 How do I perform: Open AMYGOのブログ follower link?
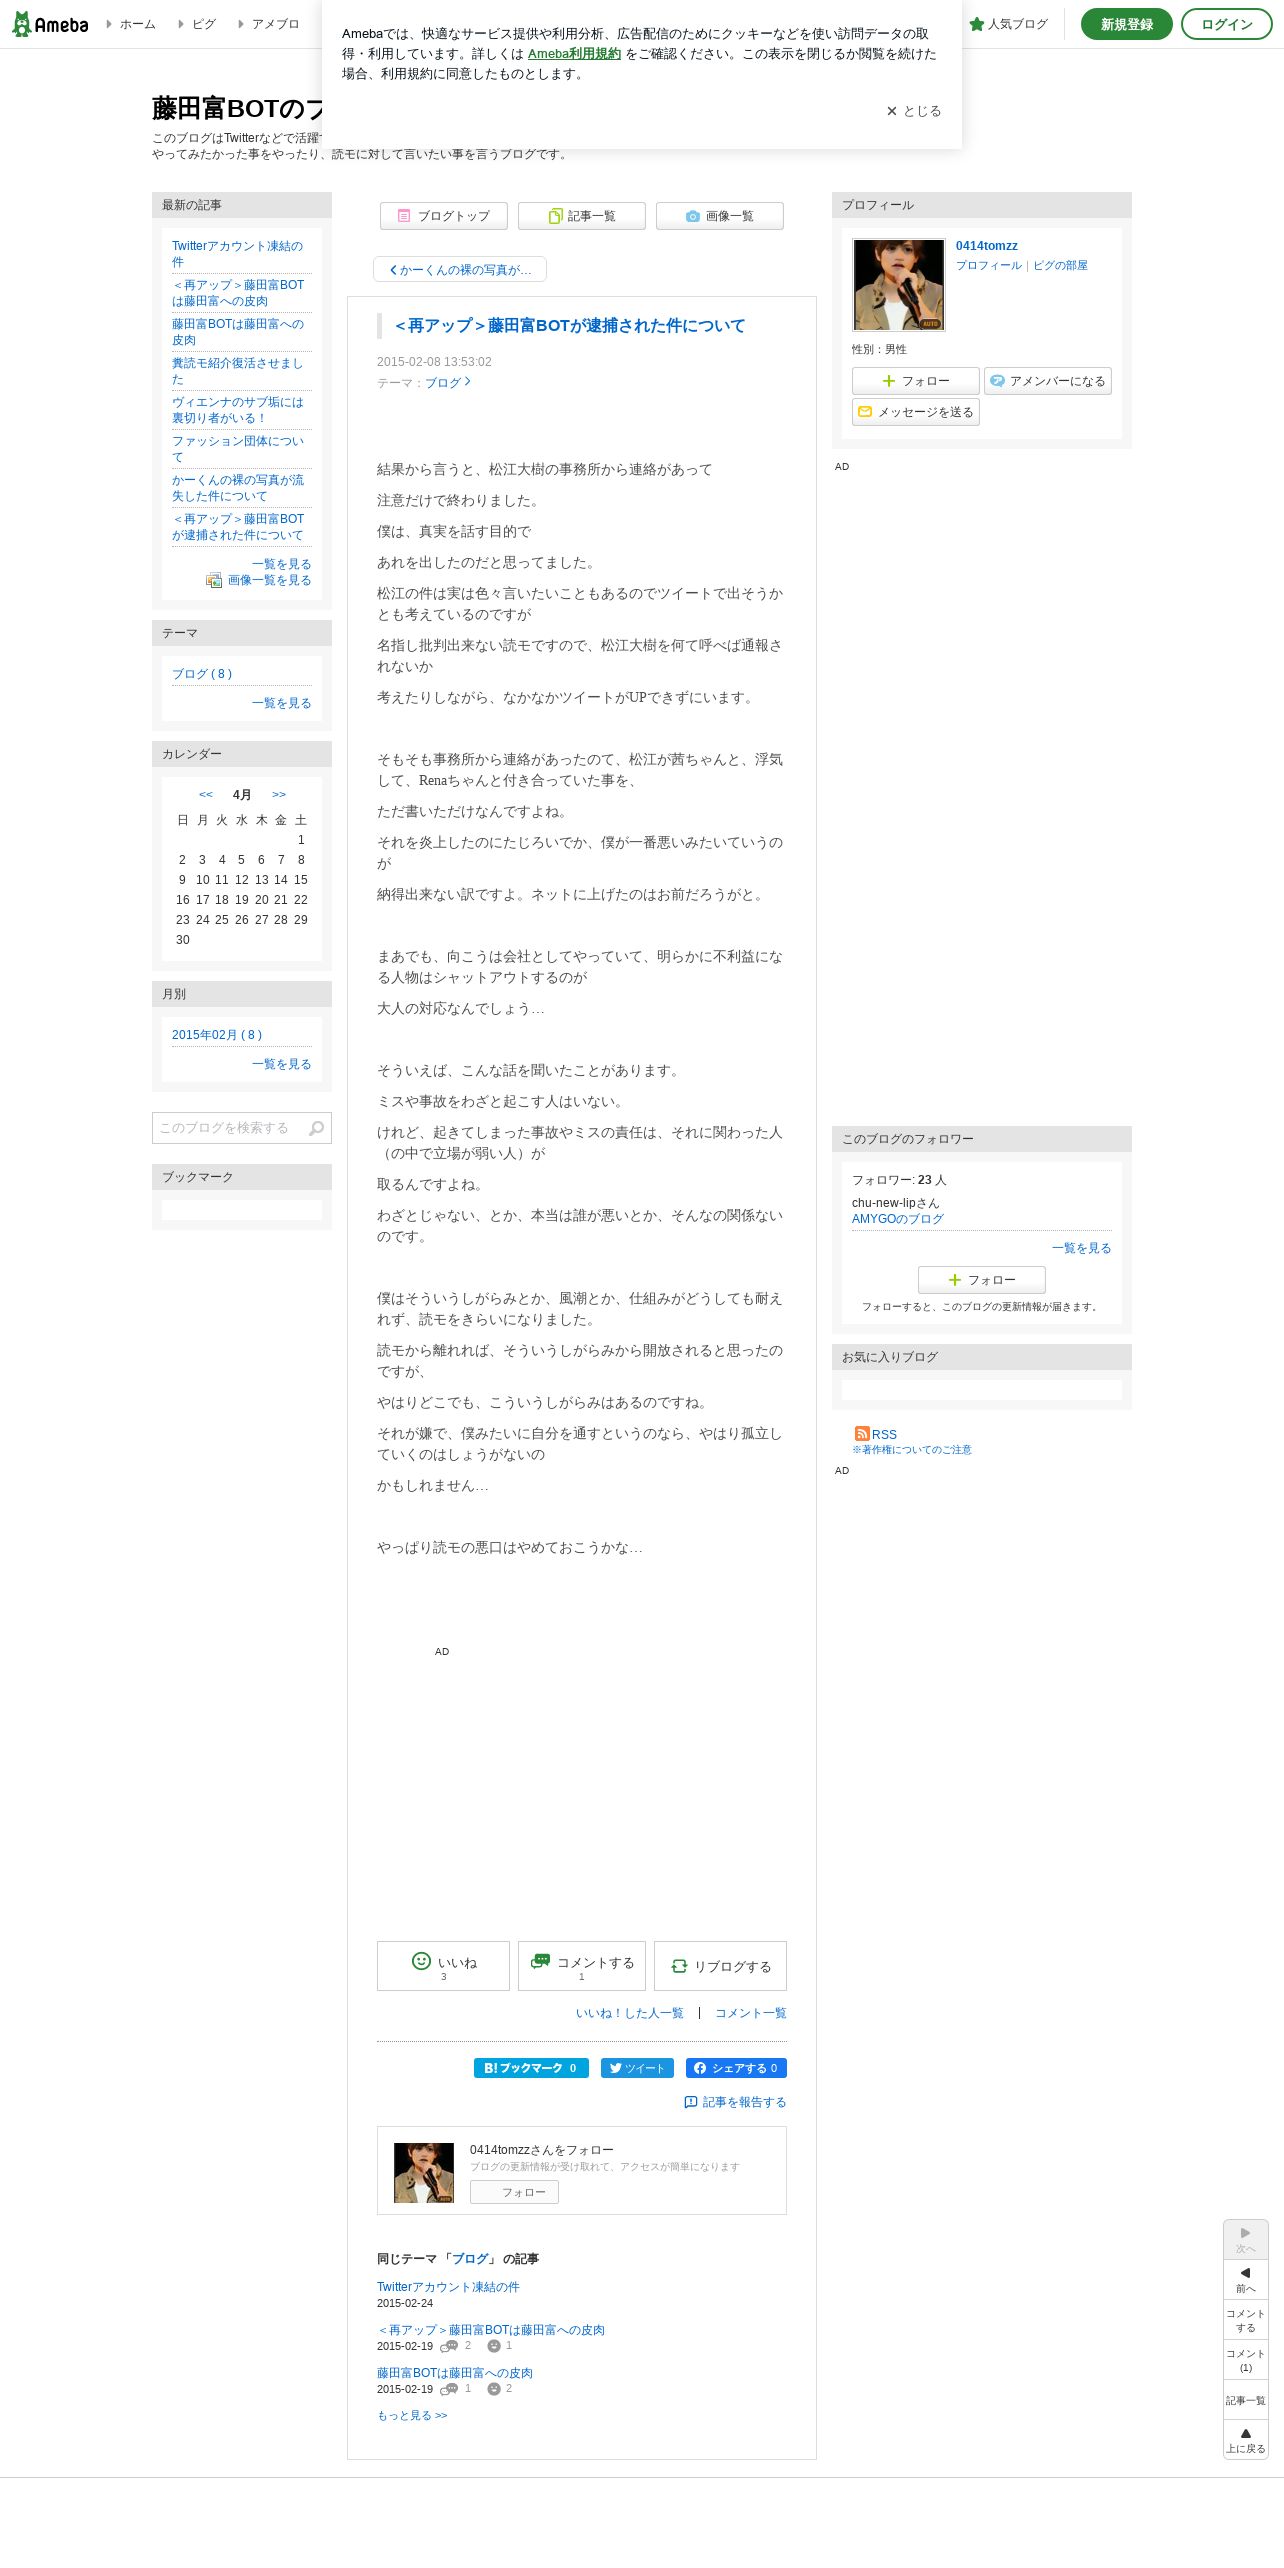pyautogui.click(x=898, y=1219)
